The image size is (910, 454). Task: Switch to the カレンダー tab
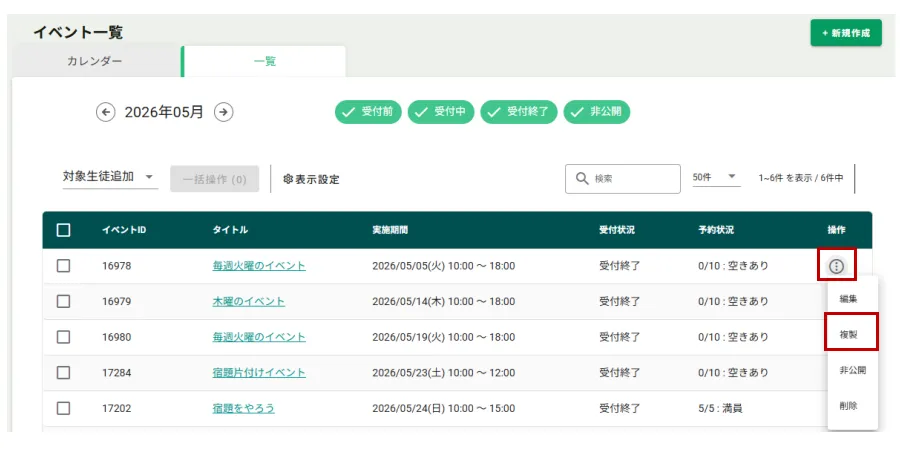click(95, 62)
